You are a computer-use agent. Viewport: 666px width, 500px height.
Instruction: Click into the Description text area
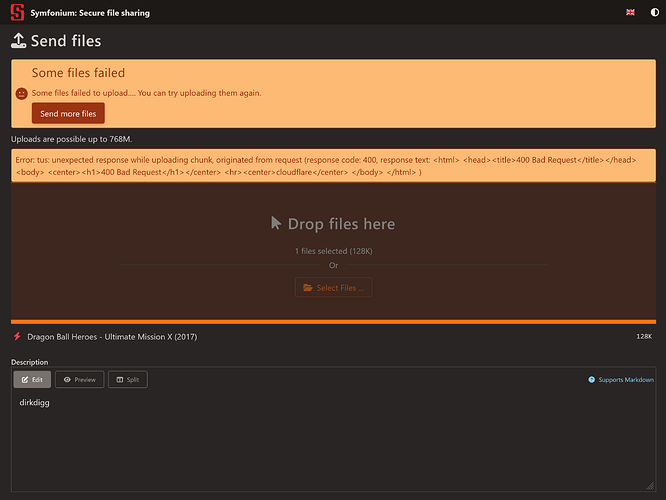click(333, 442)
